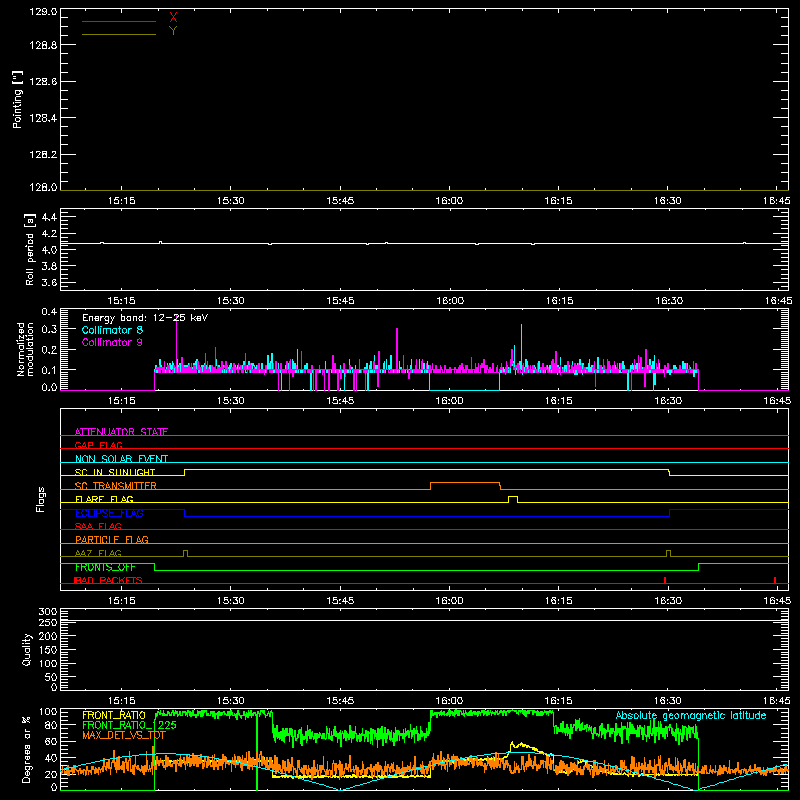Click the Pointing axis title

[x=17, y=99]
